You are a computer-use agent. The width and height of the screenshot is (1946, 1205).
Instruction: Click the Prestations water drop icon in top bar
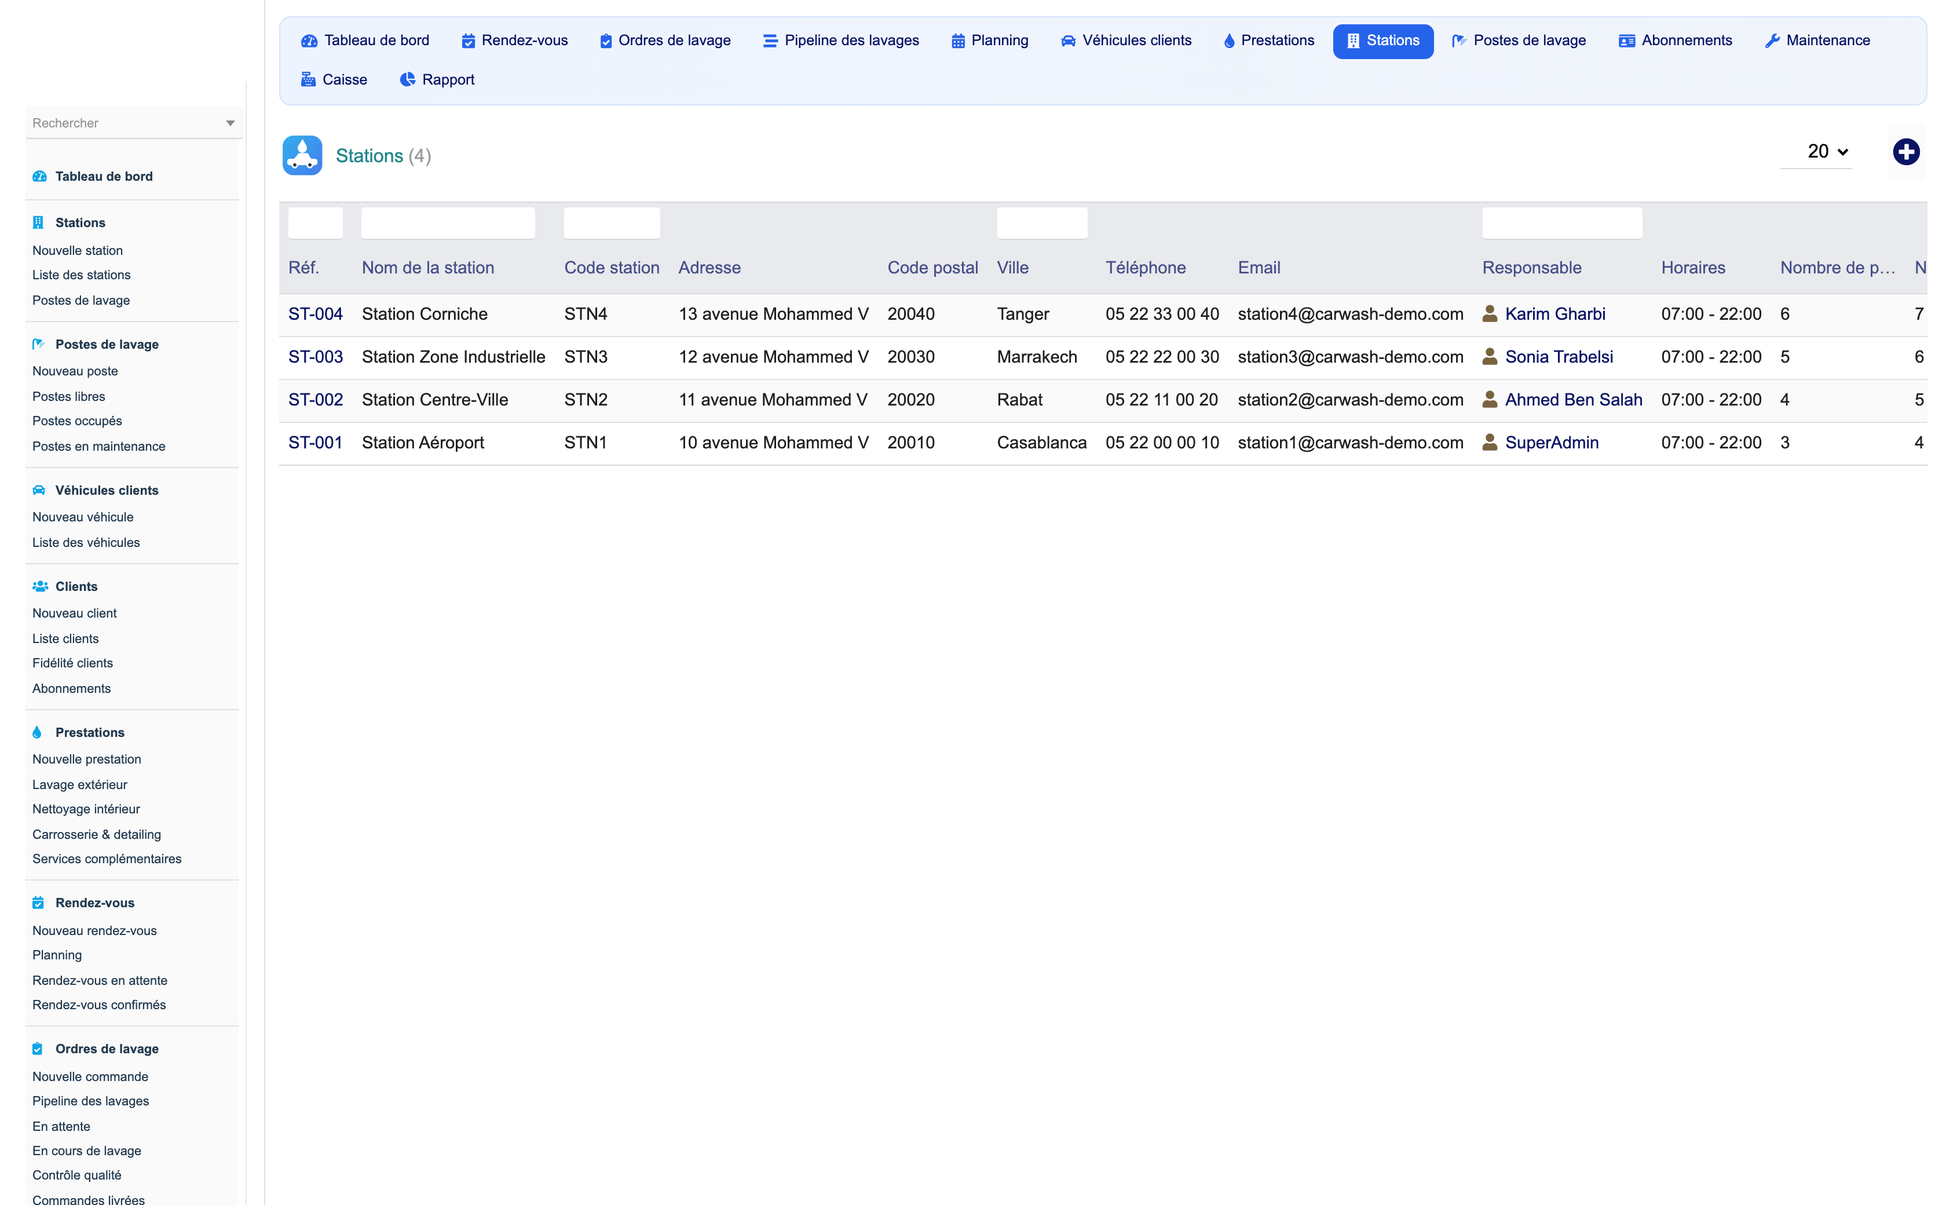[1229, 41]
